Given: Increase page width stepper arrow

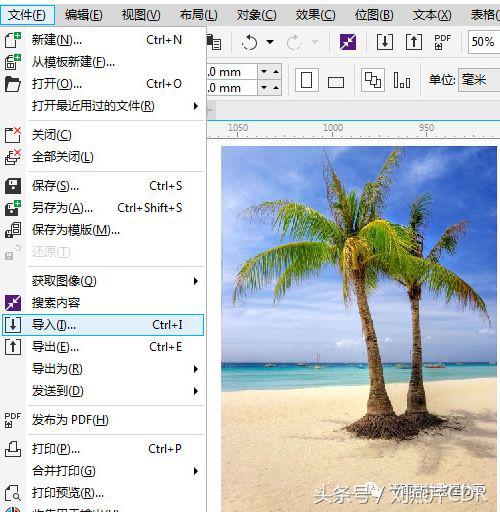Looking at the screenshot, I should coord(276,72).
